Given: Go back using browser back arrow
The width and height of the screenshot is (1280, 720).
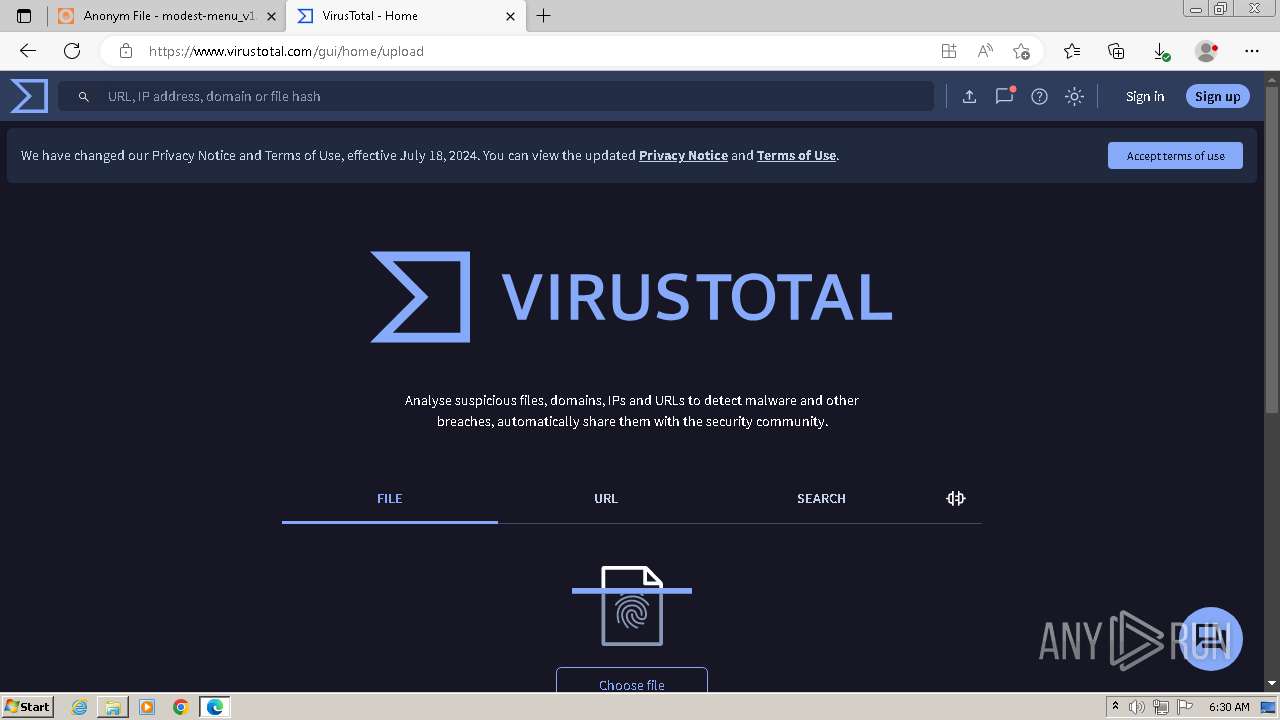Looking at the screenshot, I should [27, 51].
